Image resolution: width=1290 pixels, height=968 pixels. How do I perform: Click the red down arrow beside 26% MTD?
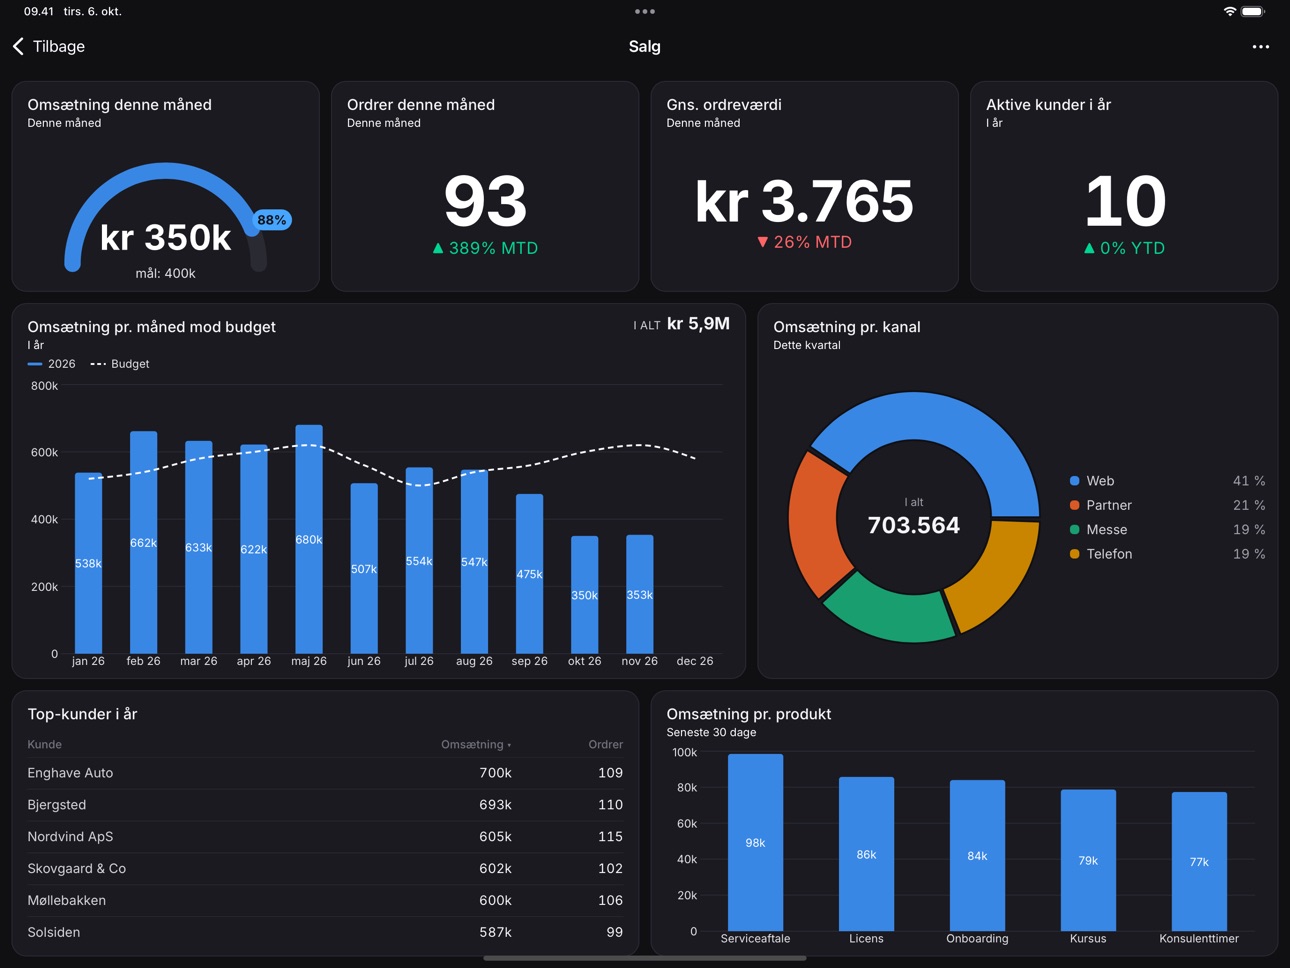click(763, 242)
